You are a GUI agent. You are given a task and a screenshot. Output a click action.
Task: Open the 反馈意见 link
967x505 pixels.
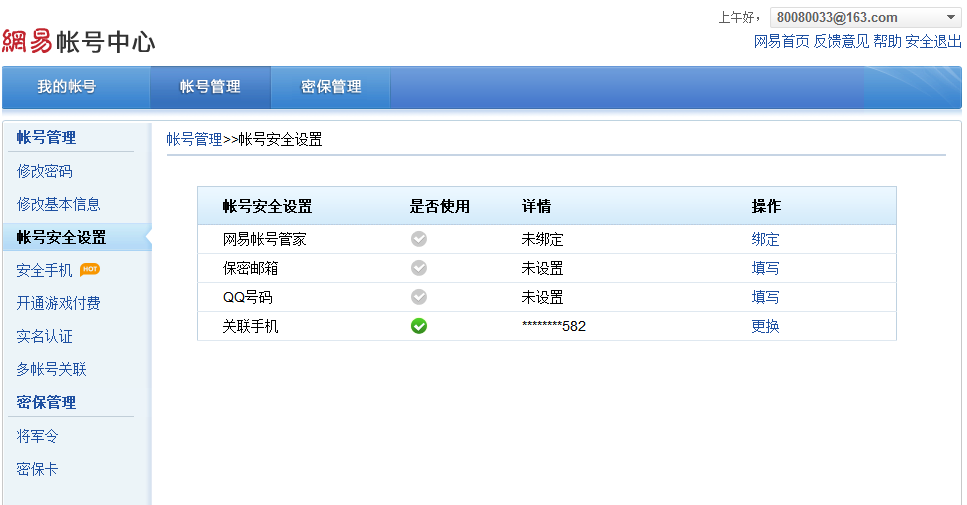click(841, 41)
